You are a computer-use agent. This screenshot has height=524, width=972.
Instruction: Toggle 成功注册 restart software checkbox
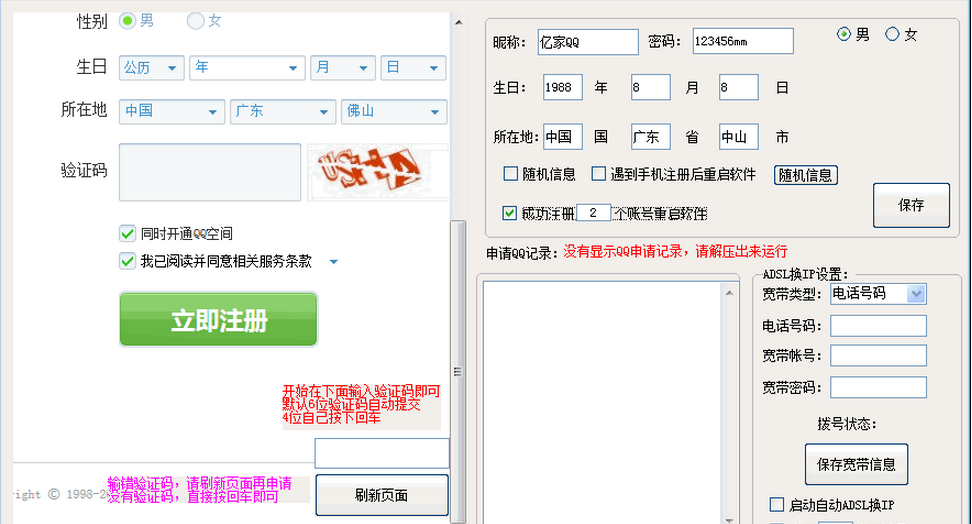(510, 213)
